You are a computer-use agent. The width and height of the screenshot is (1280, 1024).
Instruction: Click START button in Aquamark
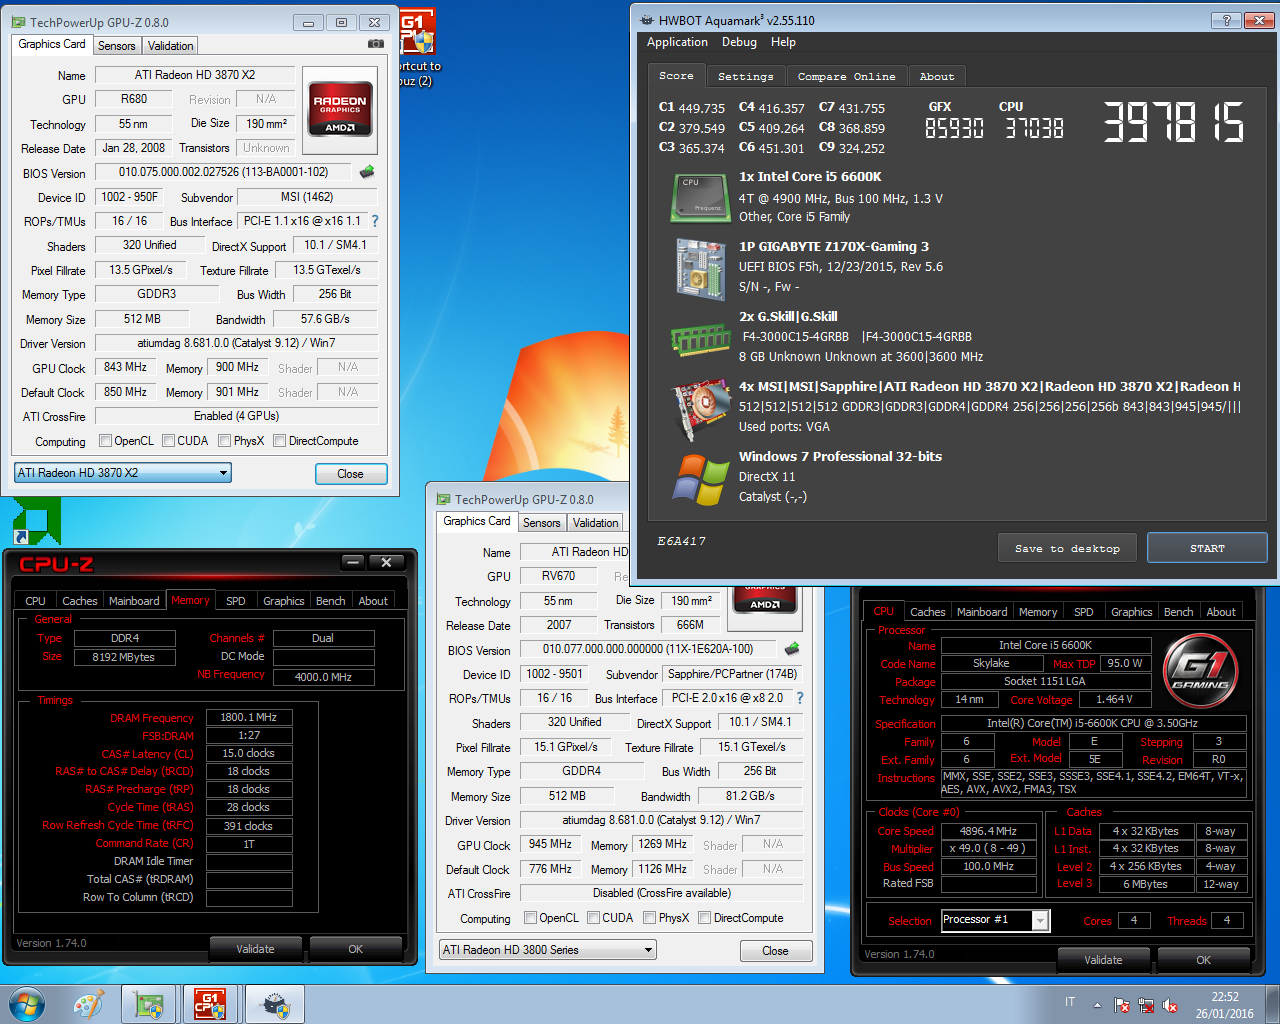1207,548
